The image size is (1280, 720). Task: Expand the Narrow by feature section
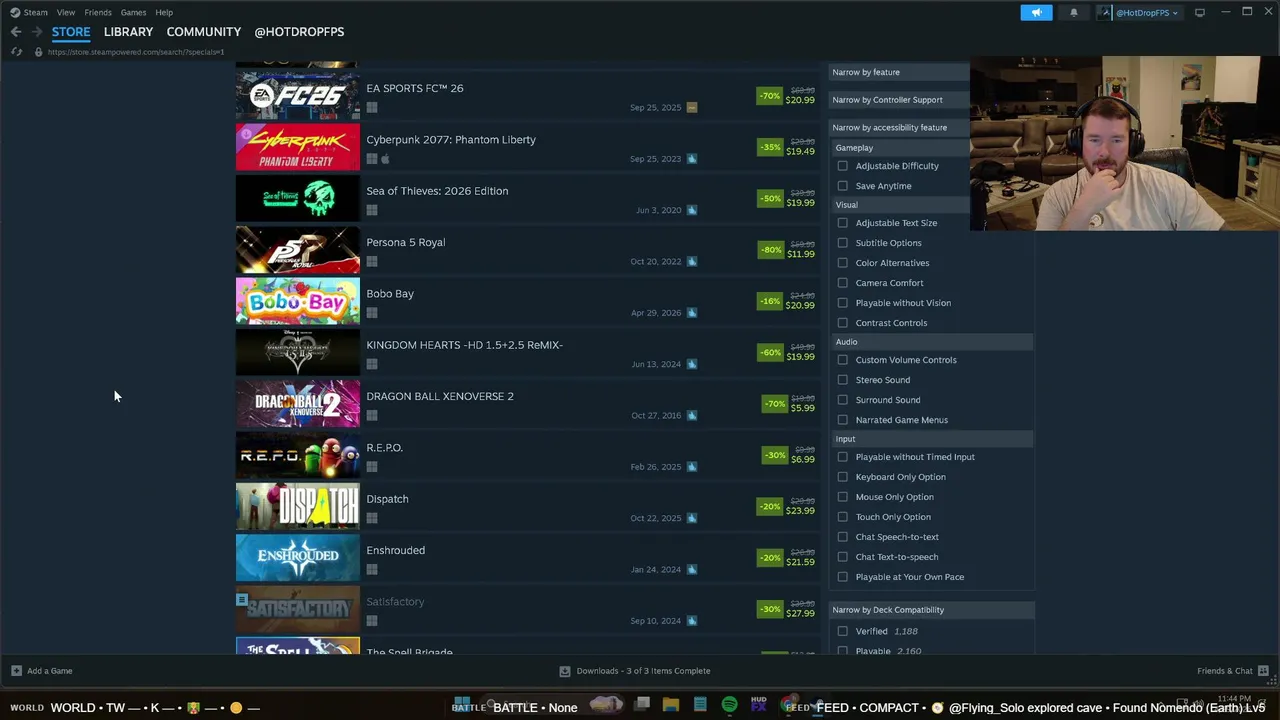900,72
